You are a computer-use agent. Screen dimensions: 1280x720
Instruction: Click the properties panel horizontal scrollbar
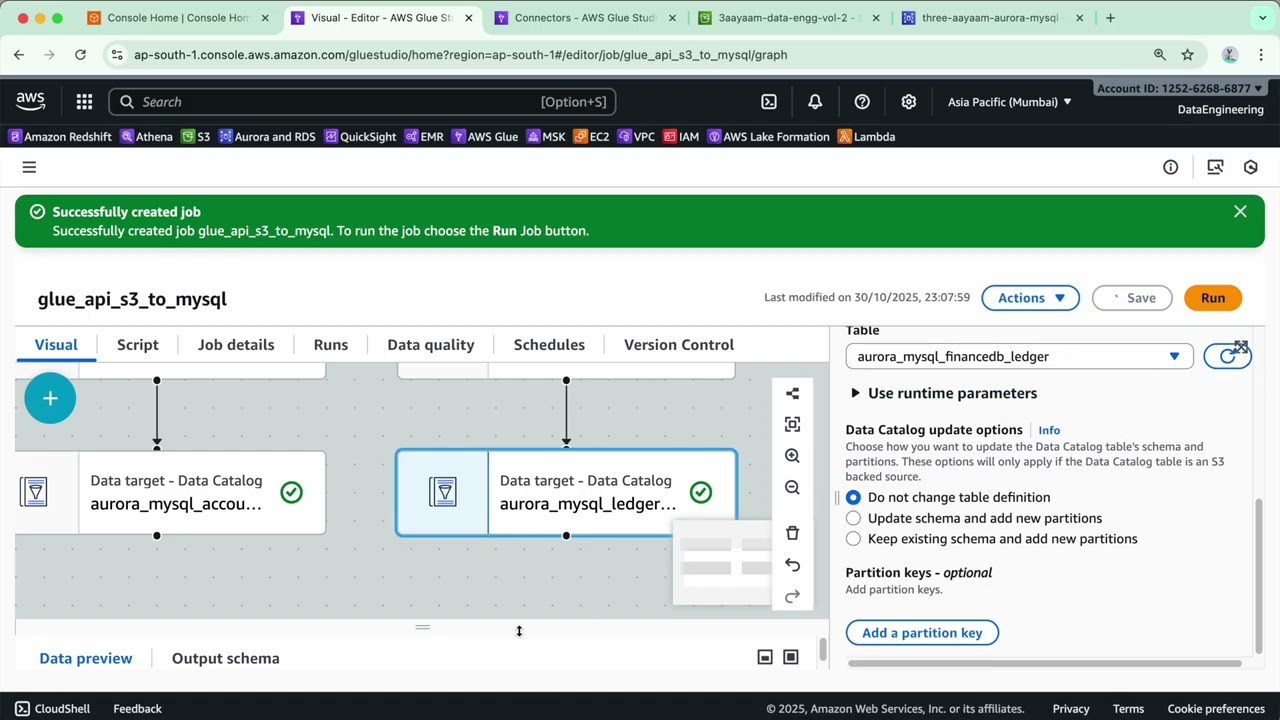(x=1045, y=662)
